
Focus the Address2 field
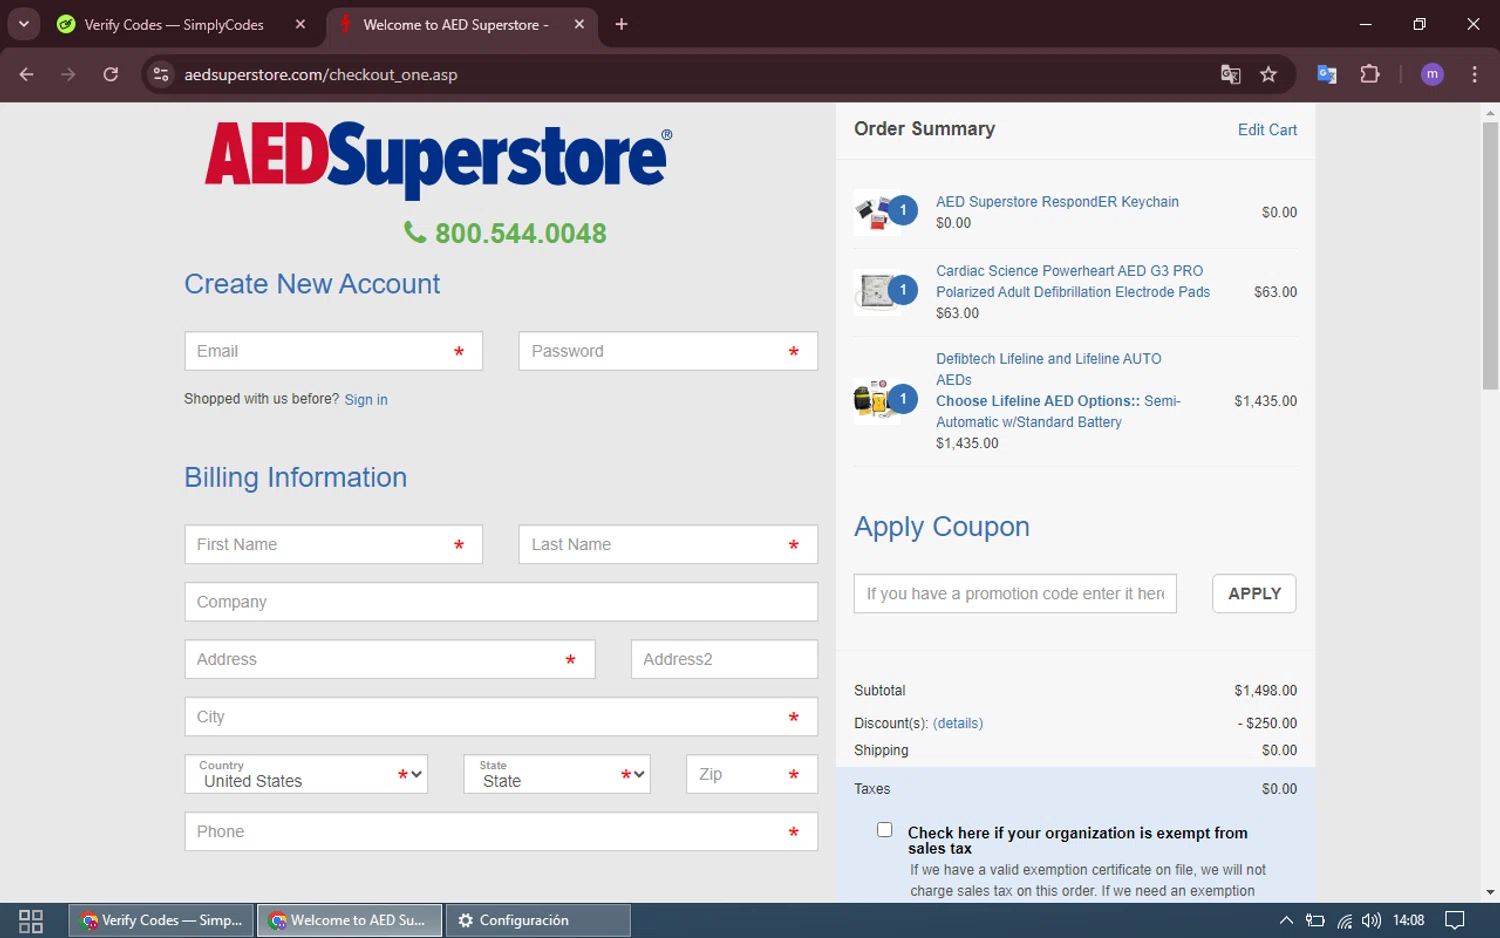(x=724, y=659)
